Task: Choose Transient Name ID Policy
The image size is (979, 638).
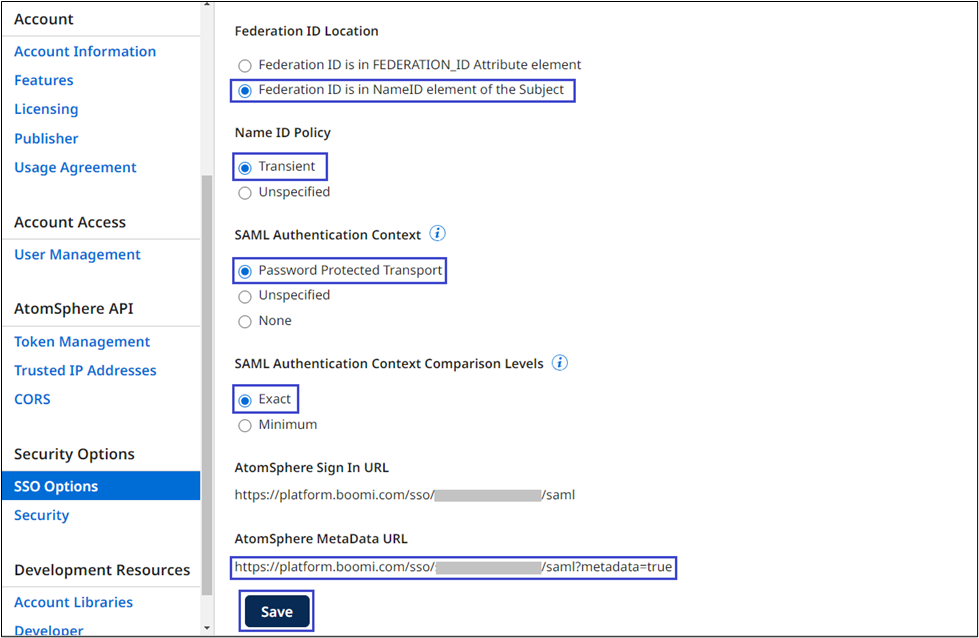Action: tap(245, 167)
